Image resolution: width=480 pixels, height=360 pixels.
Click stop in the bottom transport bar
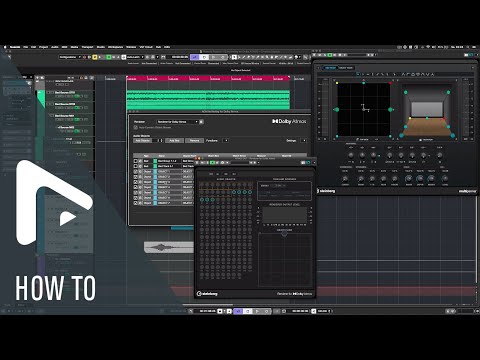point(248,311)
